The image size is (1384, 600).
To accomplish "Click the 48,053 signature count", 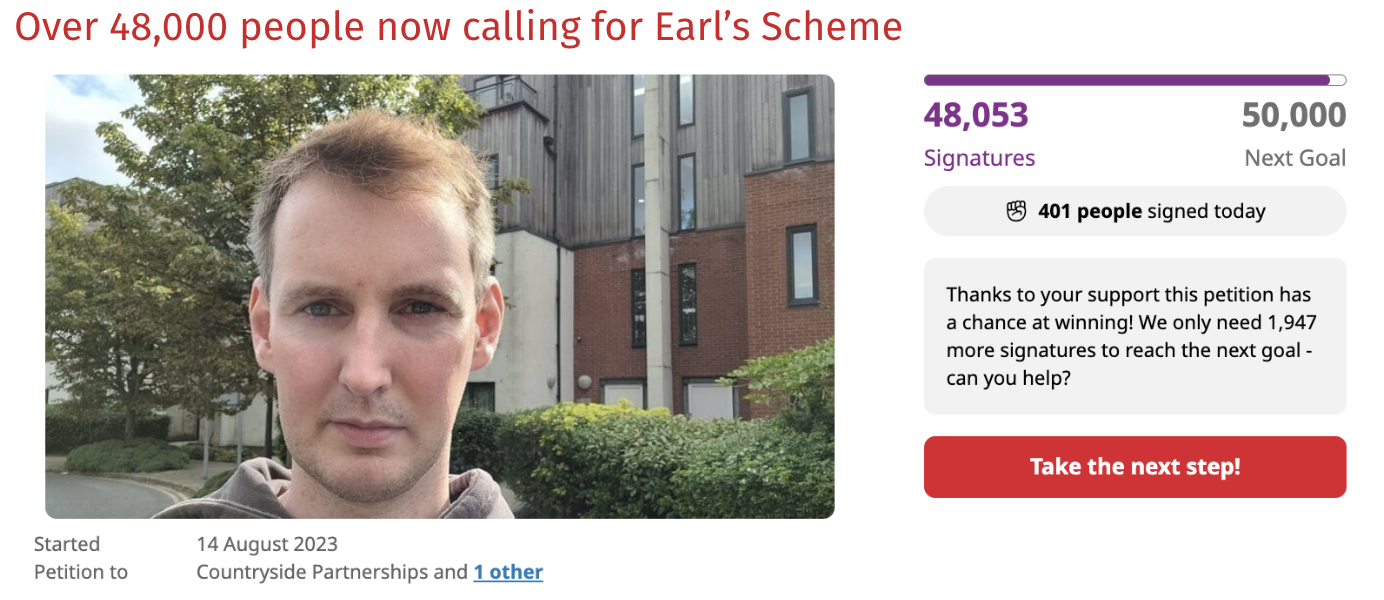I will 976,116.
